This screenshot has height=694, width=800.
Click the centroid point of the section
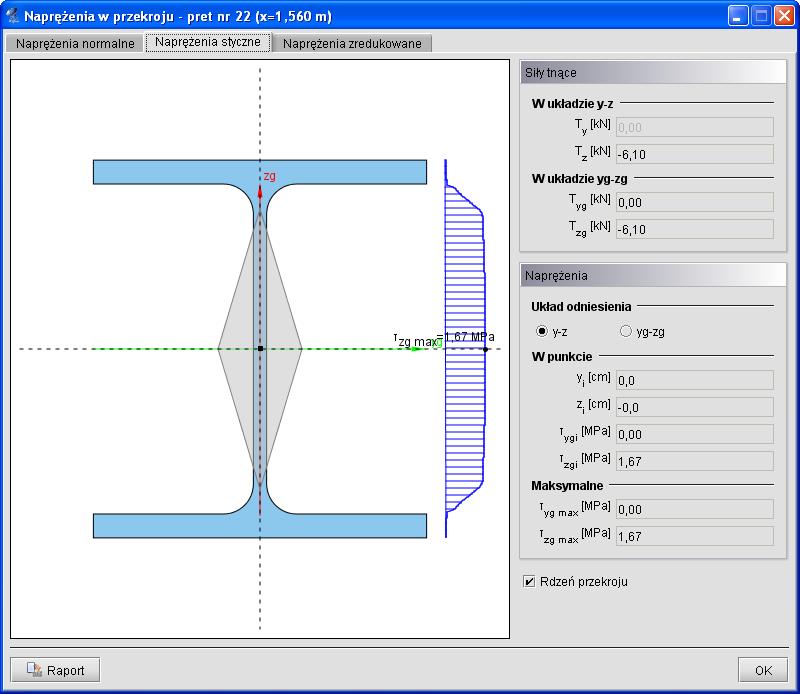260,349
